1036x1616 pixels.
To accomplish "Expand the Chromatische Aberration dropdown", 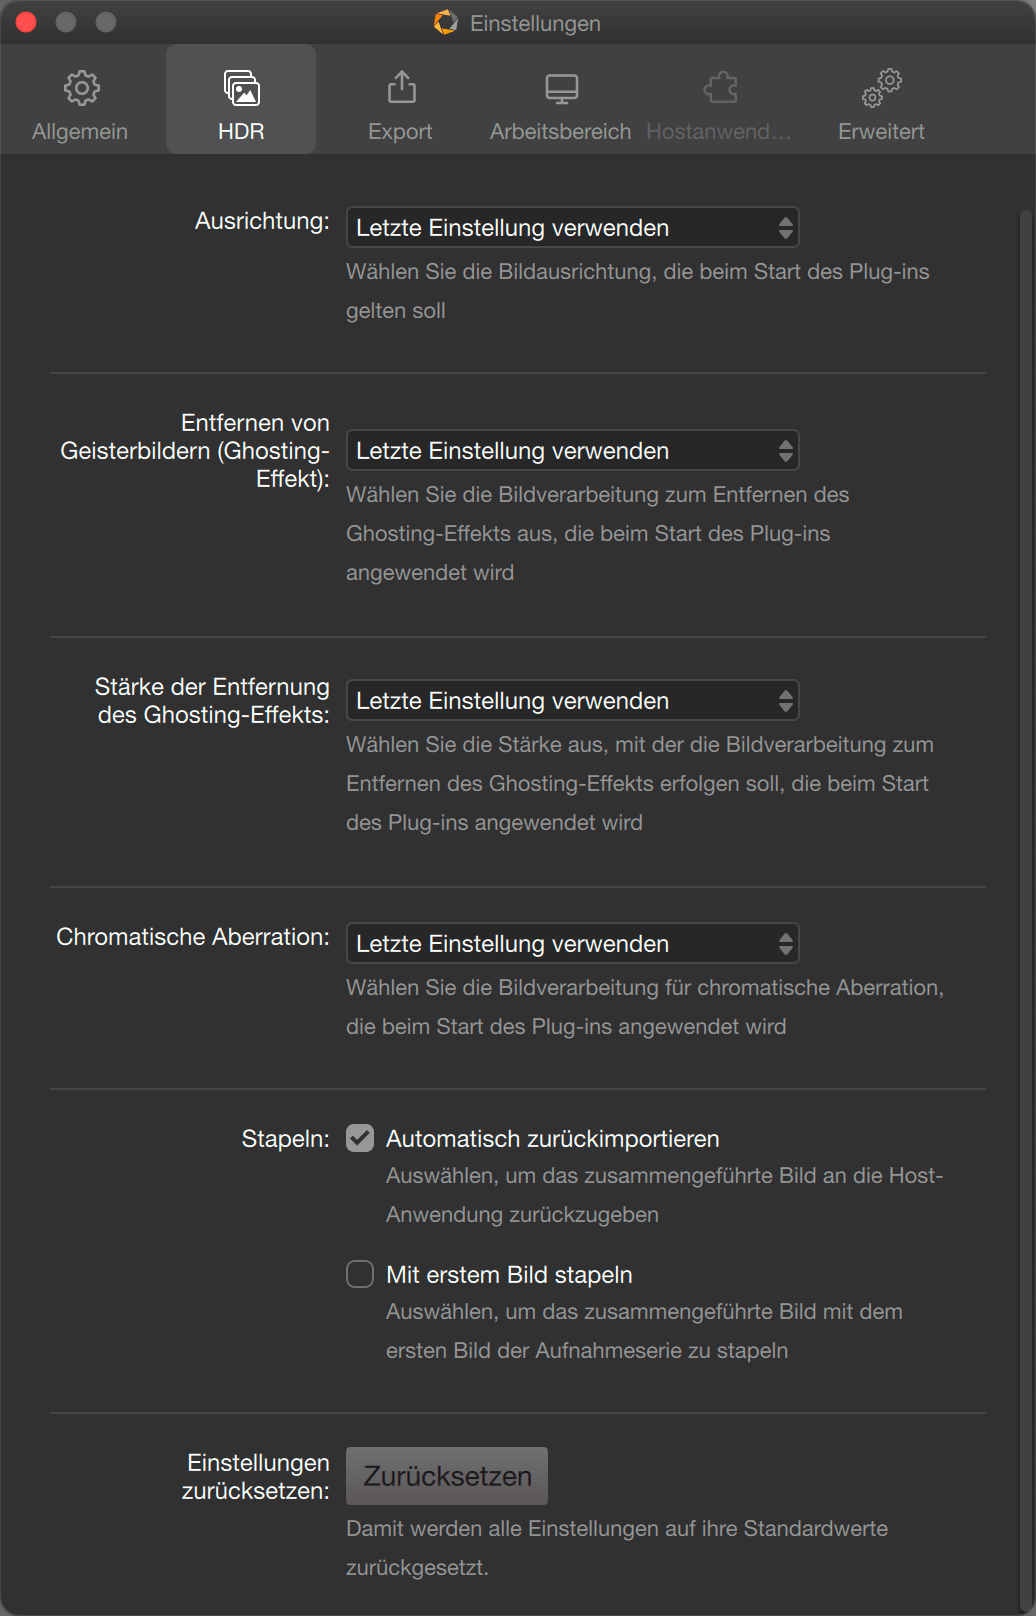I will point(572,943).
